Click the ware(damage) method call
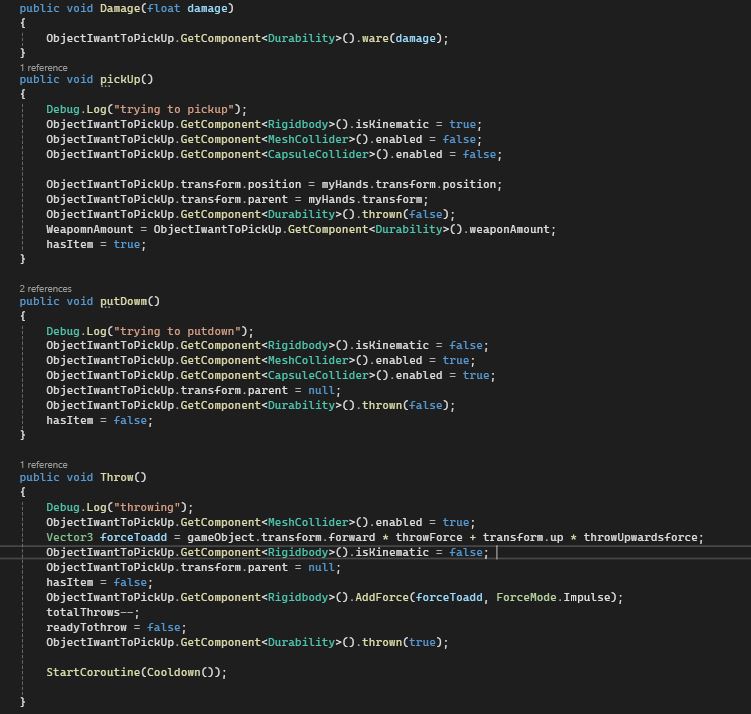The height and width of the screenshot is (714, 751). [404, 38]
